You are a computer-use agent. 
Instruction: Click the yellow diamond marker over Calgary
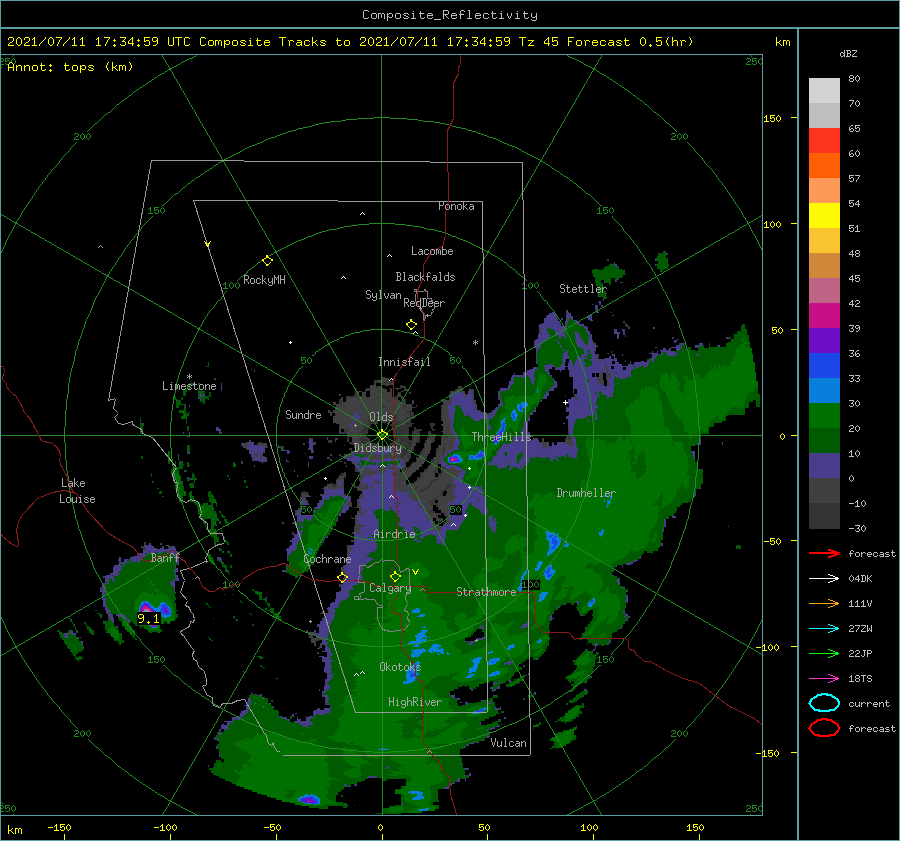(395, 576)
